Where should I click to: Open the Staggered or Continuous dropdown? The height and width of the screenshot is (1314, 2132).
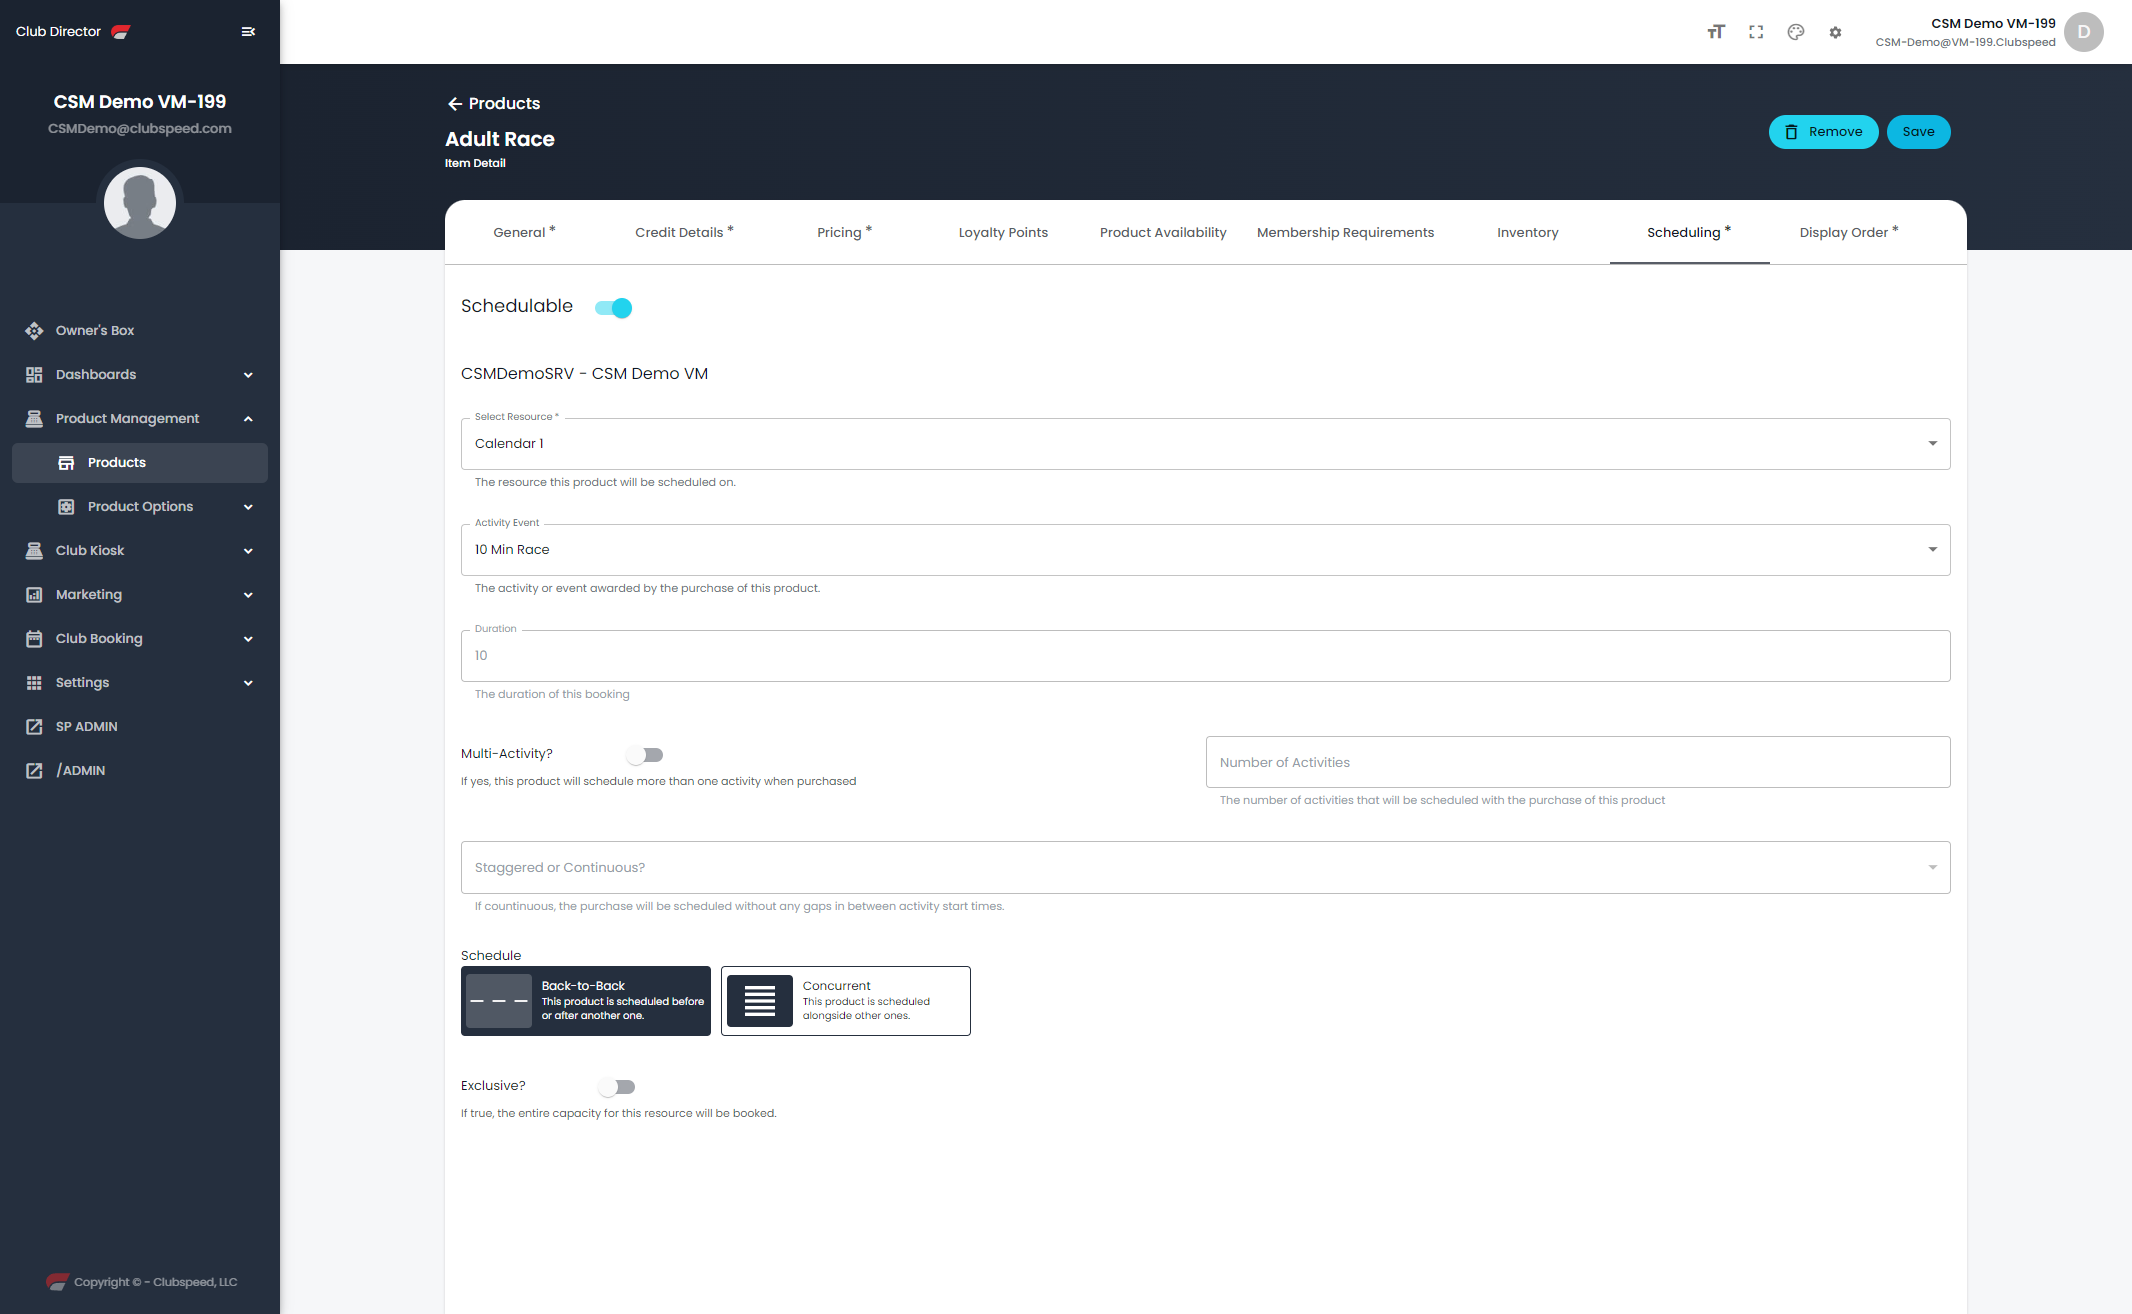[1205, 868]
